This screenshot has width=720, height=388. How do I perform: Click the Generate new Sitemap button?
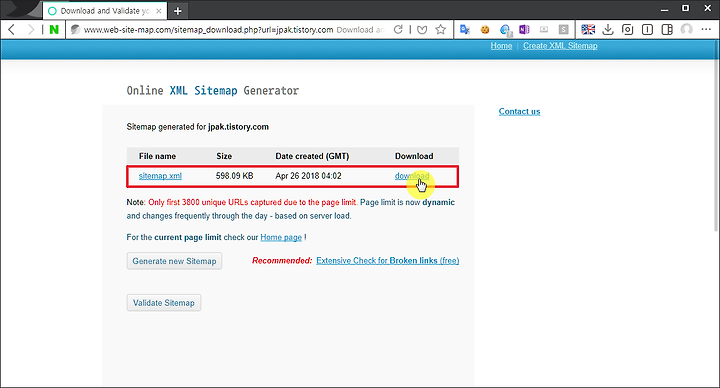(174, 261)
